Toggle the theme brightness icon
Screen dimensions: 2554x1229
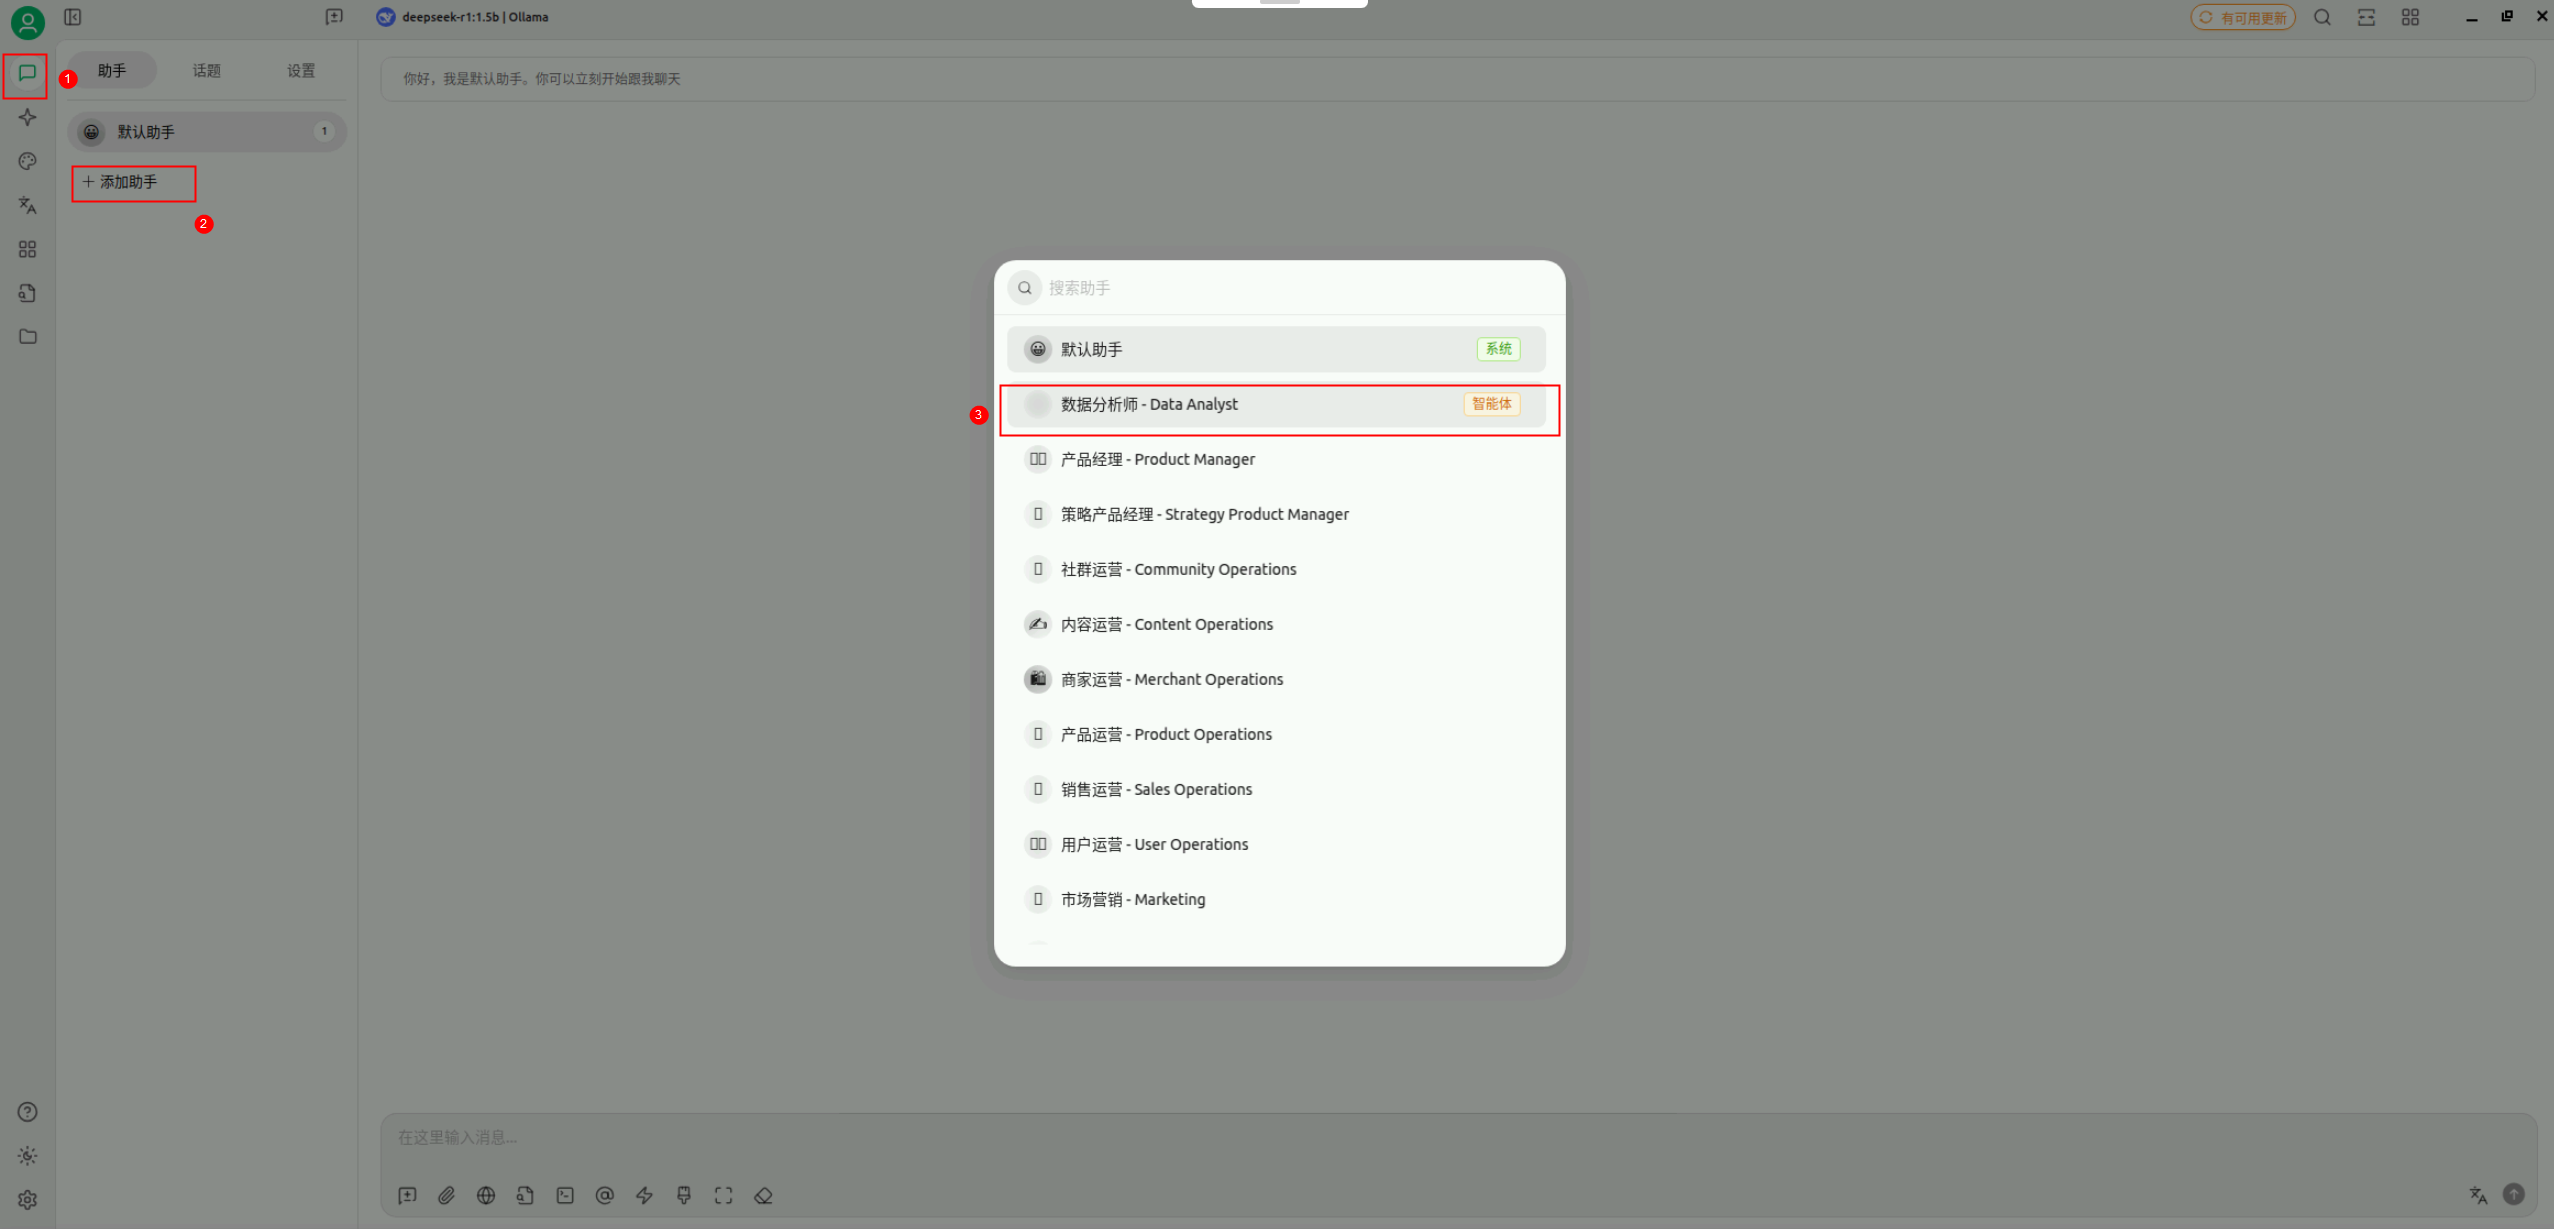pos(27,1155)
